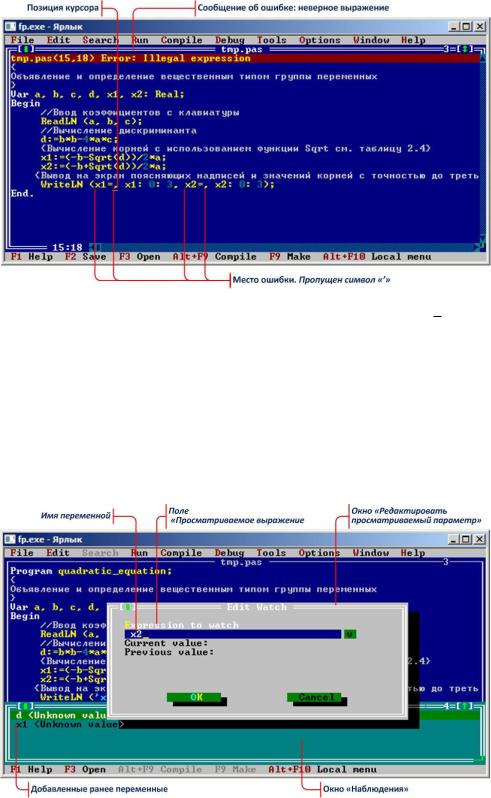Open File menu in top IDE window
491x798 pixels.
(x=22, y=40)
